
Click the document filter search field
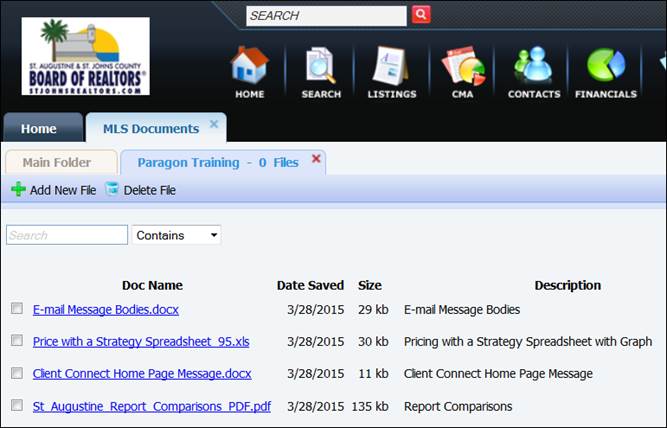pos(67,235)
